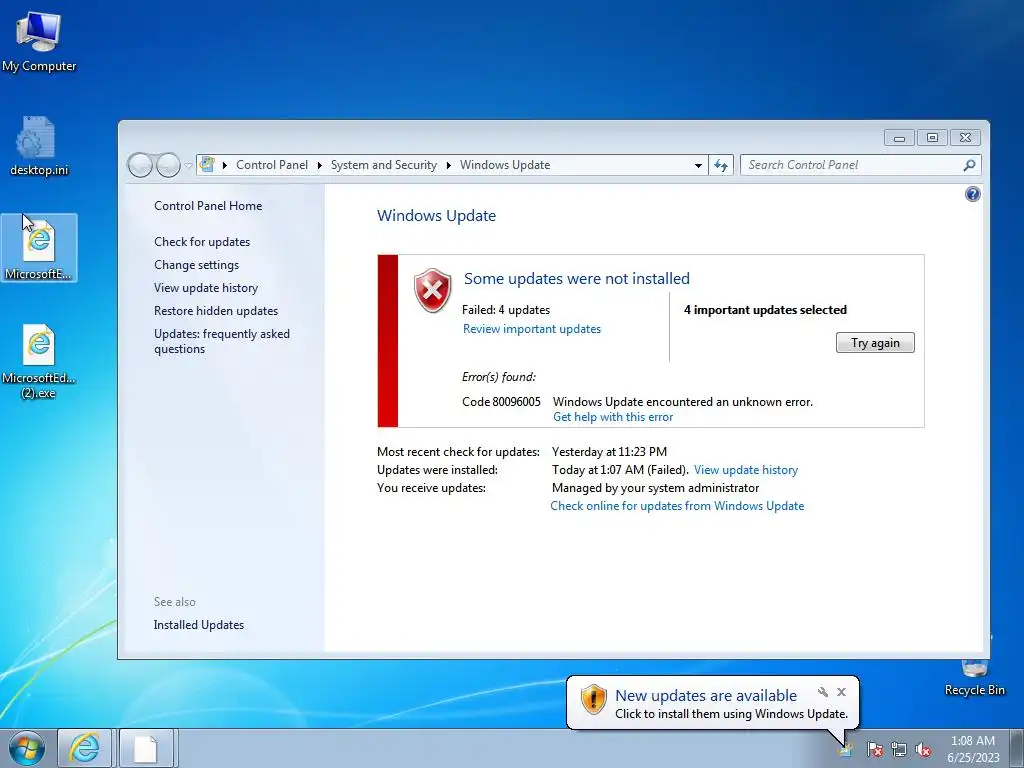Click the Windows Update breadcrumb

[x=505, y=165]
